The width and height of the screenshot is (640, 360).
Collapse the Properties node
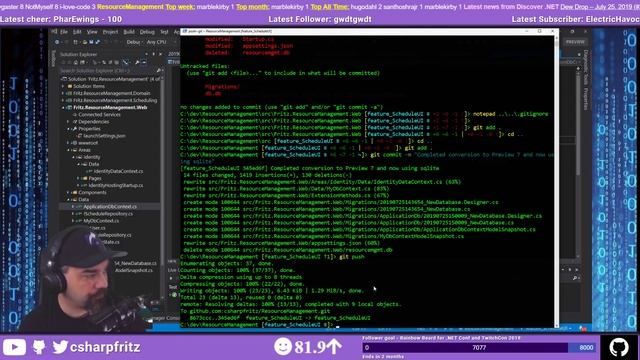69,129
